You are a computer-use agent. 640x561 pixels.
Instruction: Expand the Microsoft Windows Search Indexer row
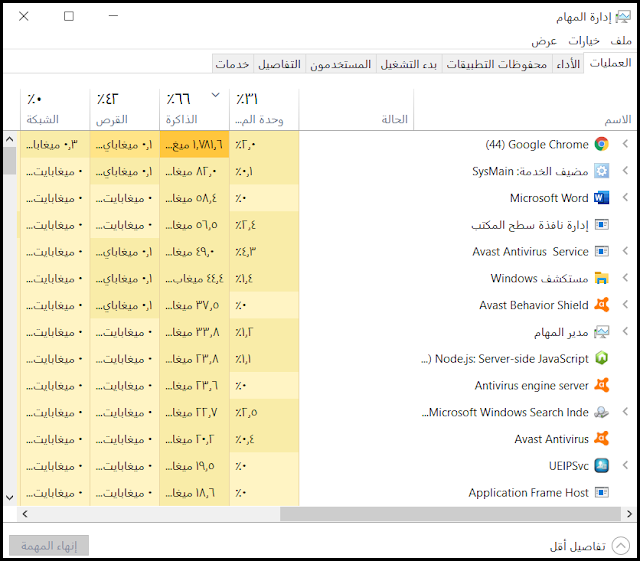coord(625,412)
